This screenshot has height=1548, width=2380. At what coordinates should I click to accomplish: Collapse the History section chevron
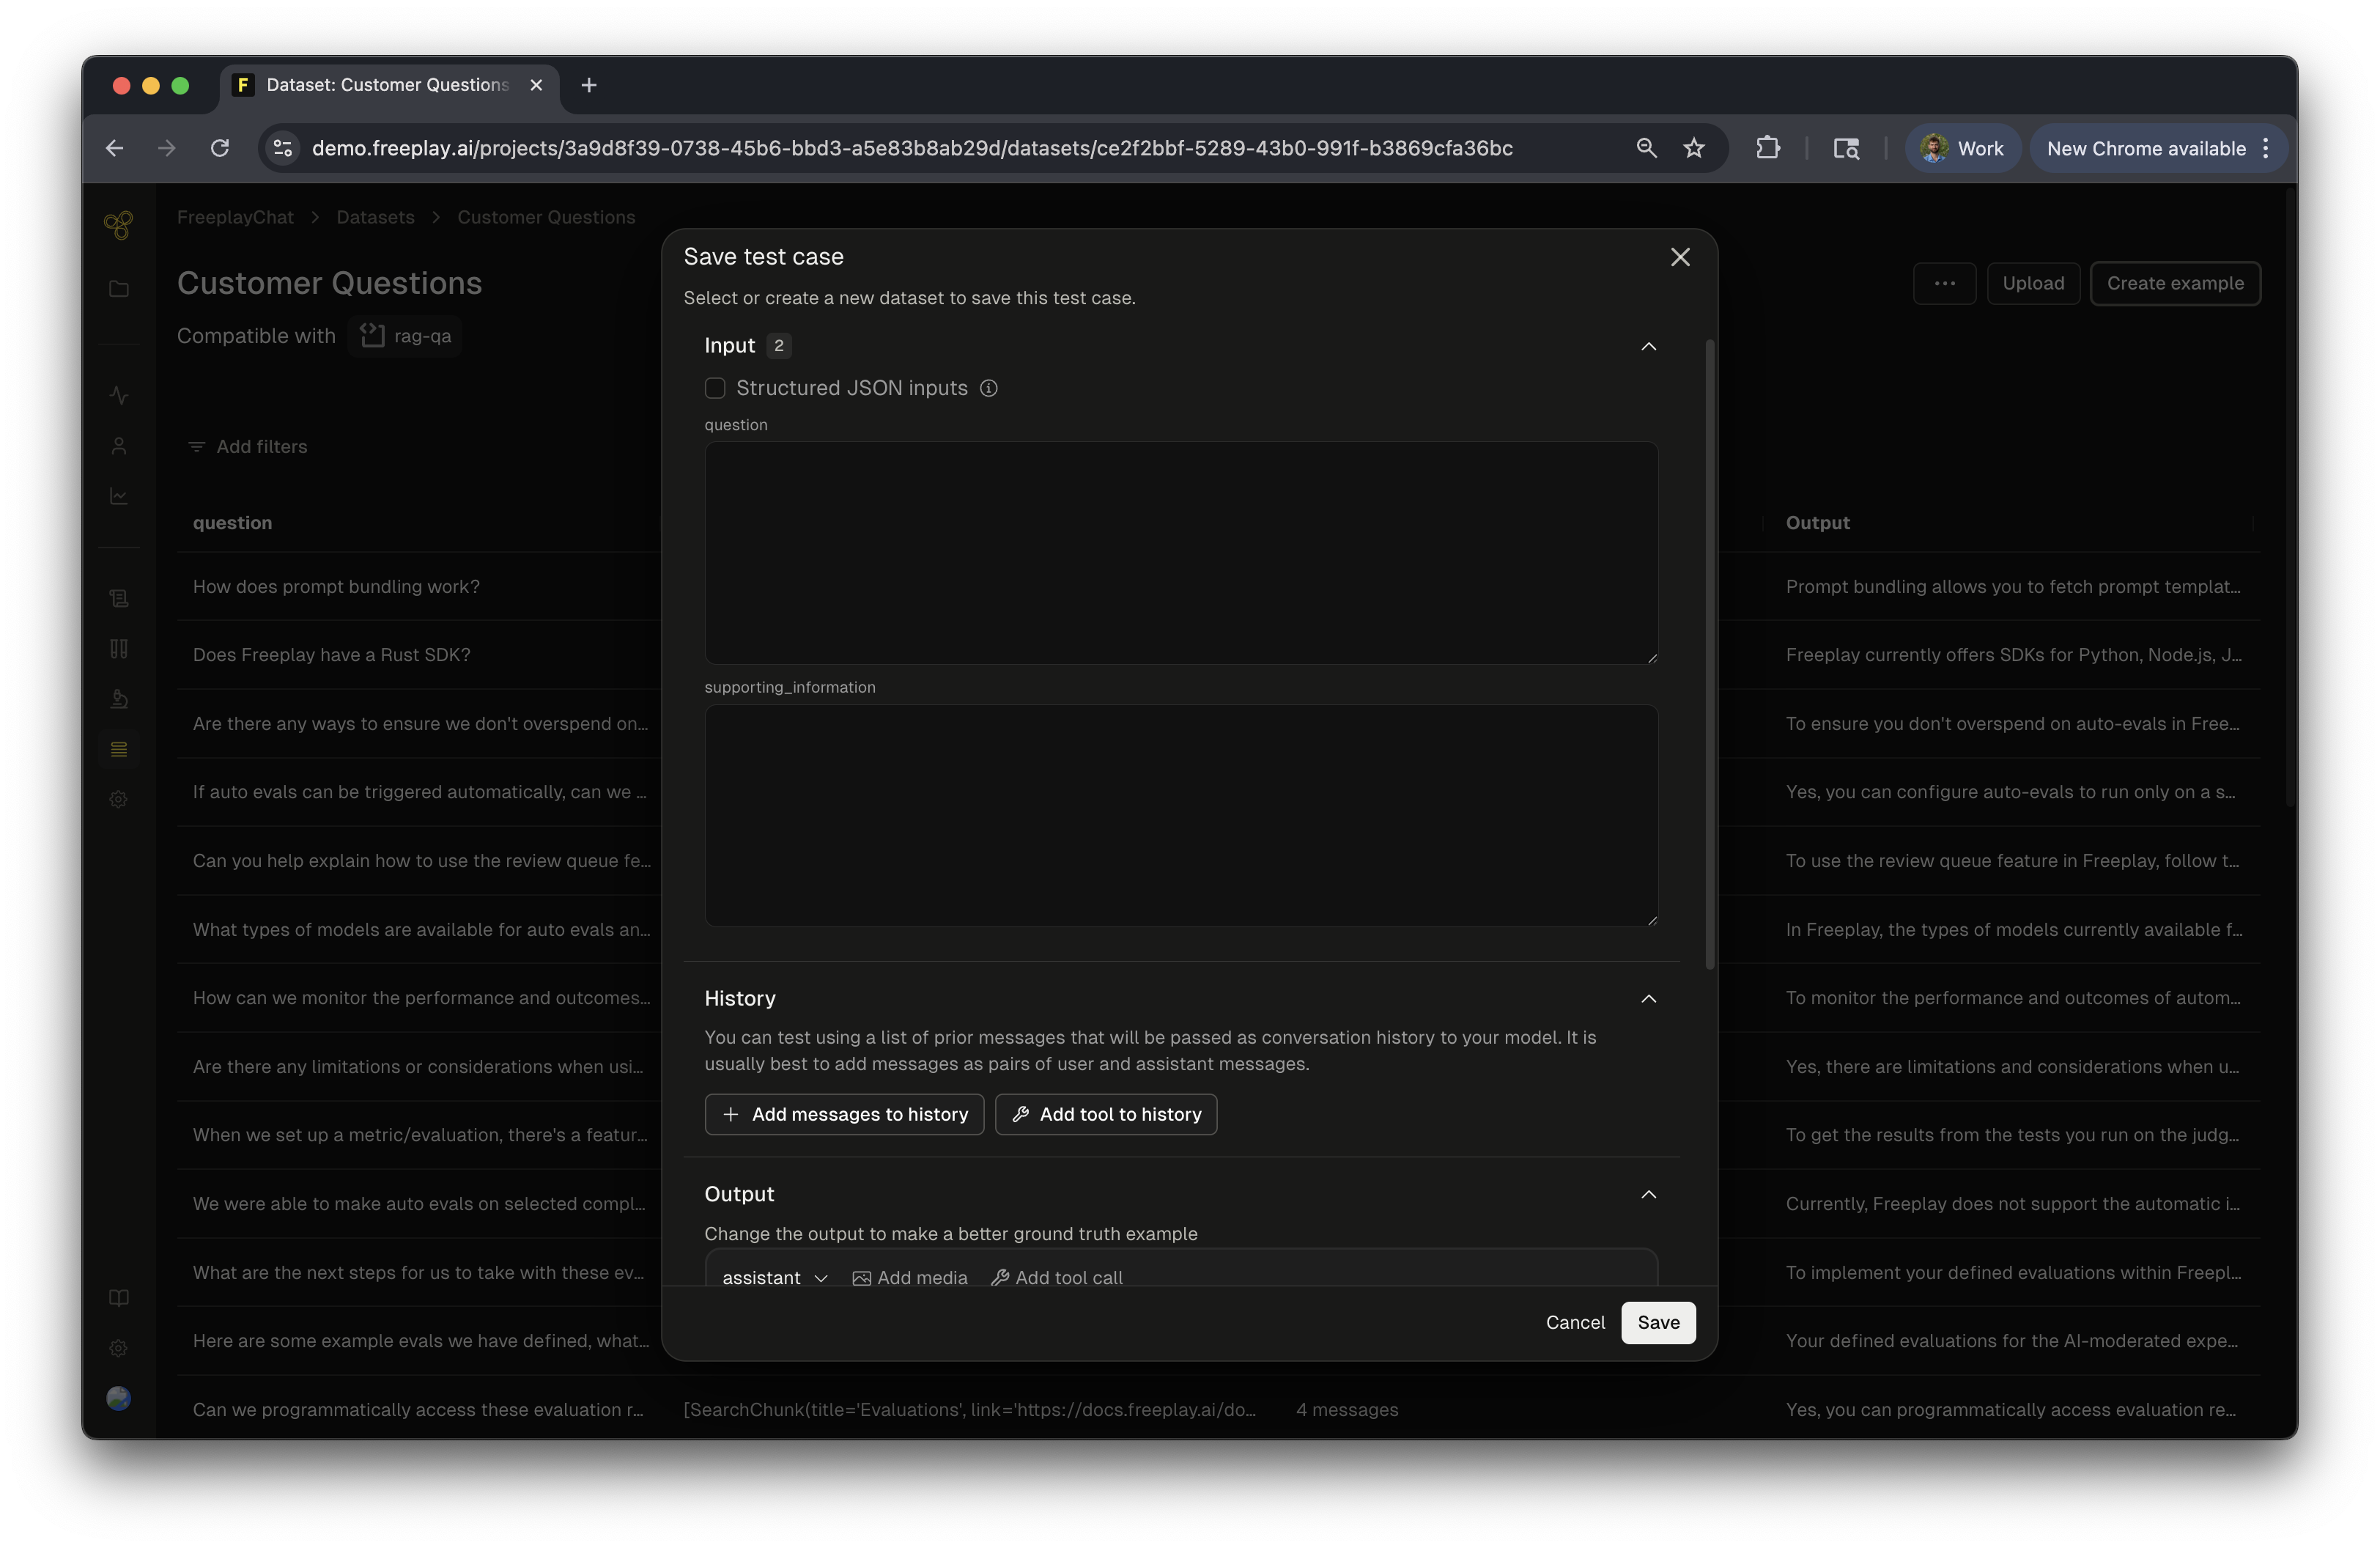[x=1648, y=999]
